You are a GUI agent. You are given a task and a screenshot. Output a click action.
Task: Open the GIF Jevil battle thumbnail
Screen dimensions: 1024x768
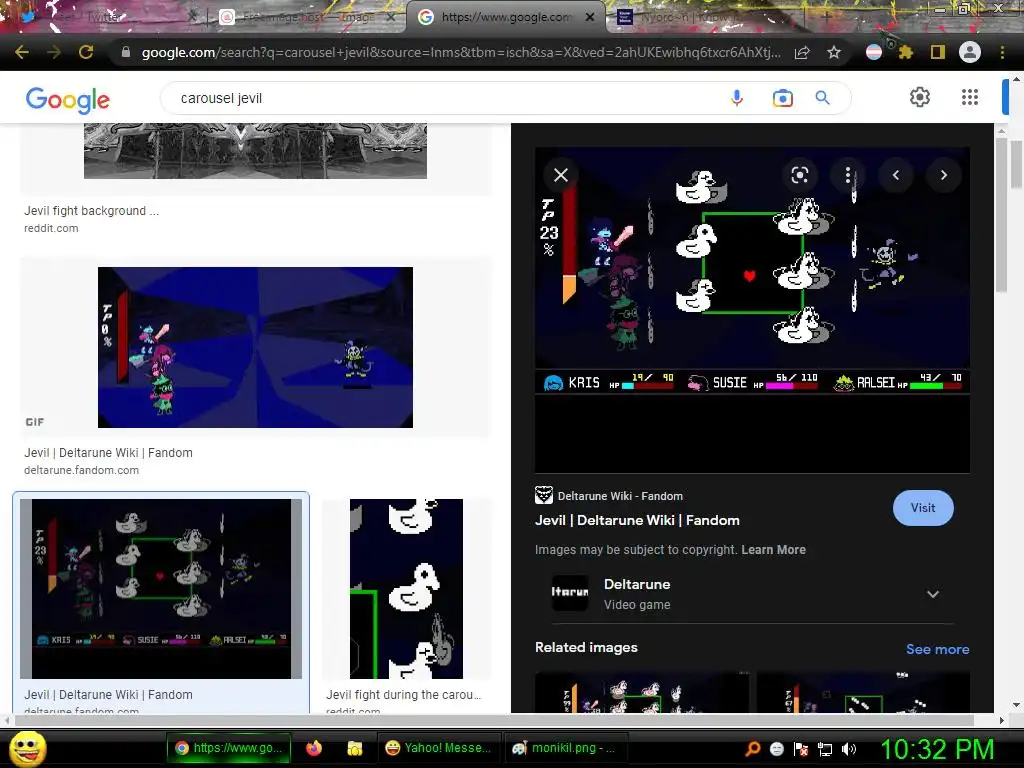(x=255, y=347)
